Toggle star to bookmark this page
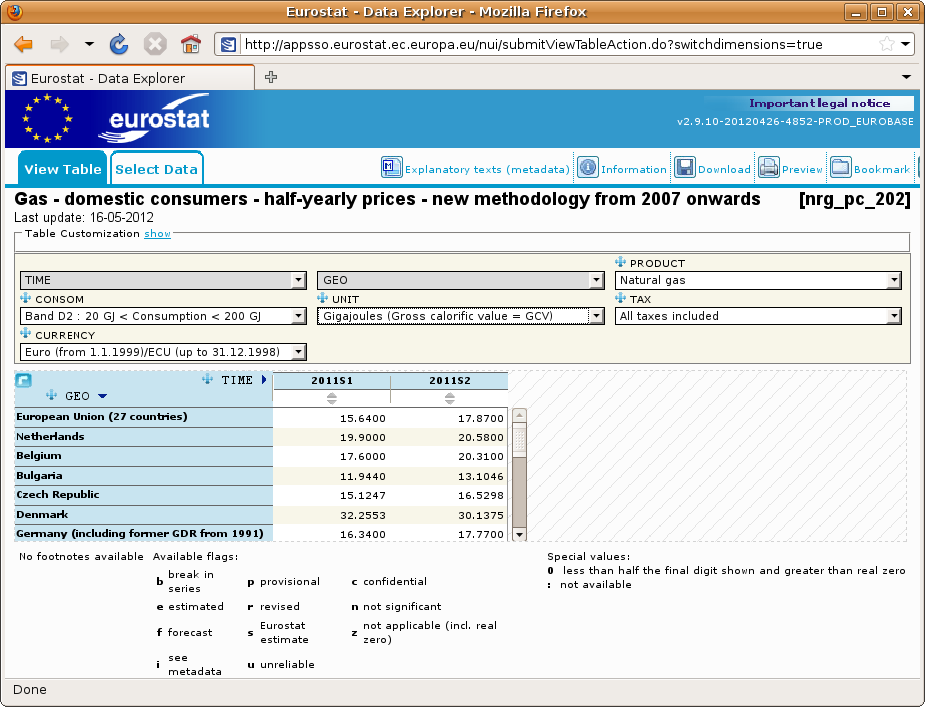925x707 pixels. pyautogui.click(x=886, y=44)
